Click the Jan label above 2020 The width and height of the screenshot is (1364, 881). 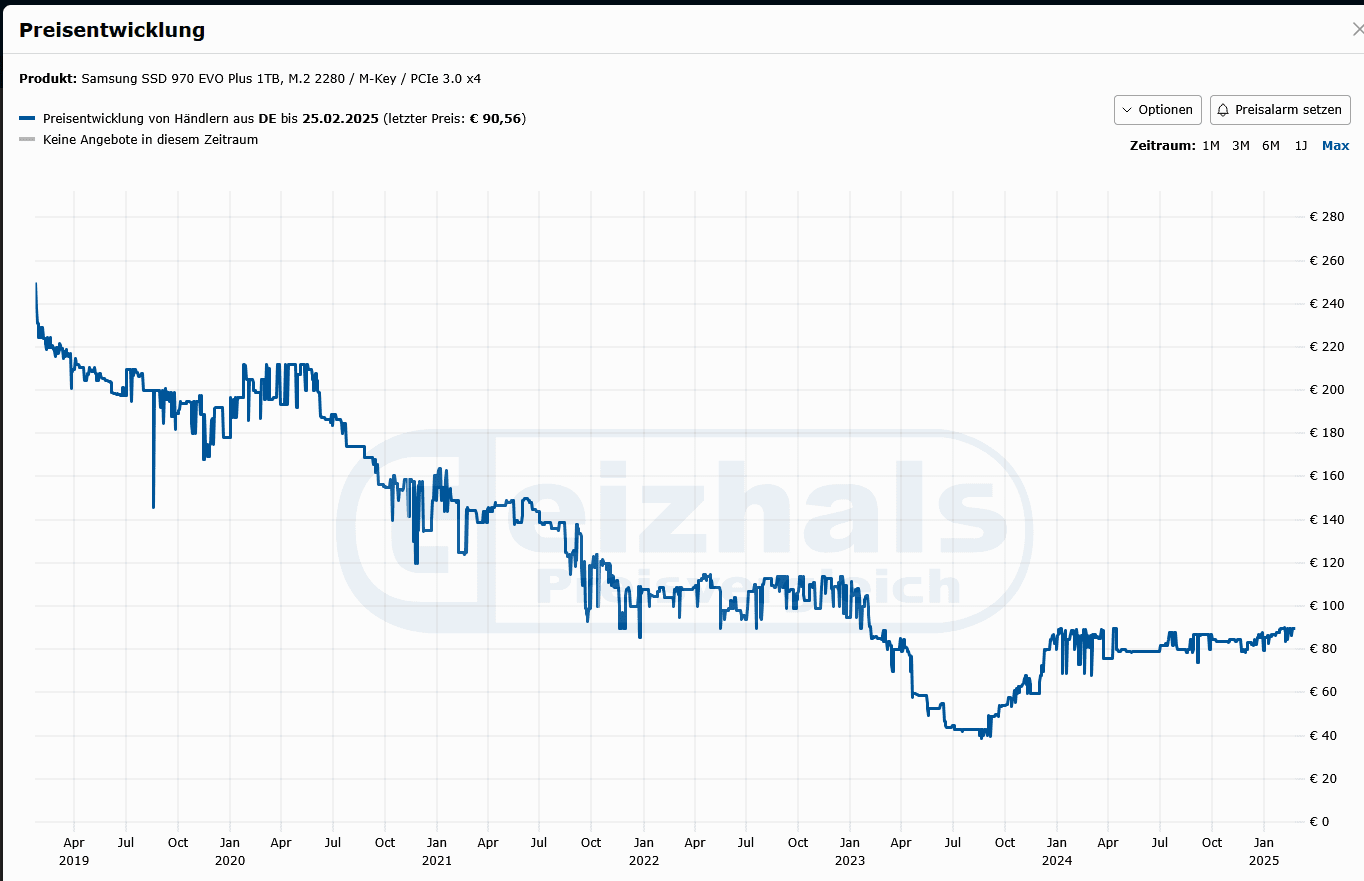(x=229, y=843)
